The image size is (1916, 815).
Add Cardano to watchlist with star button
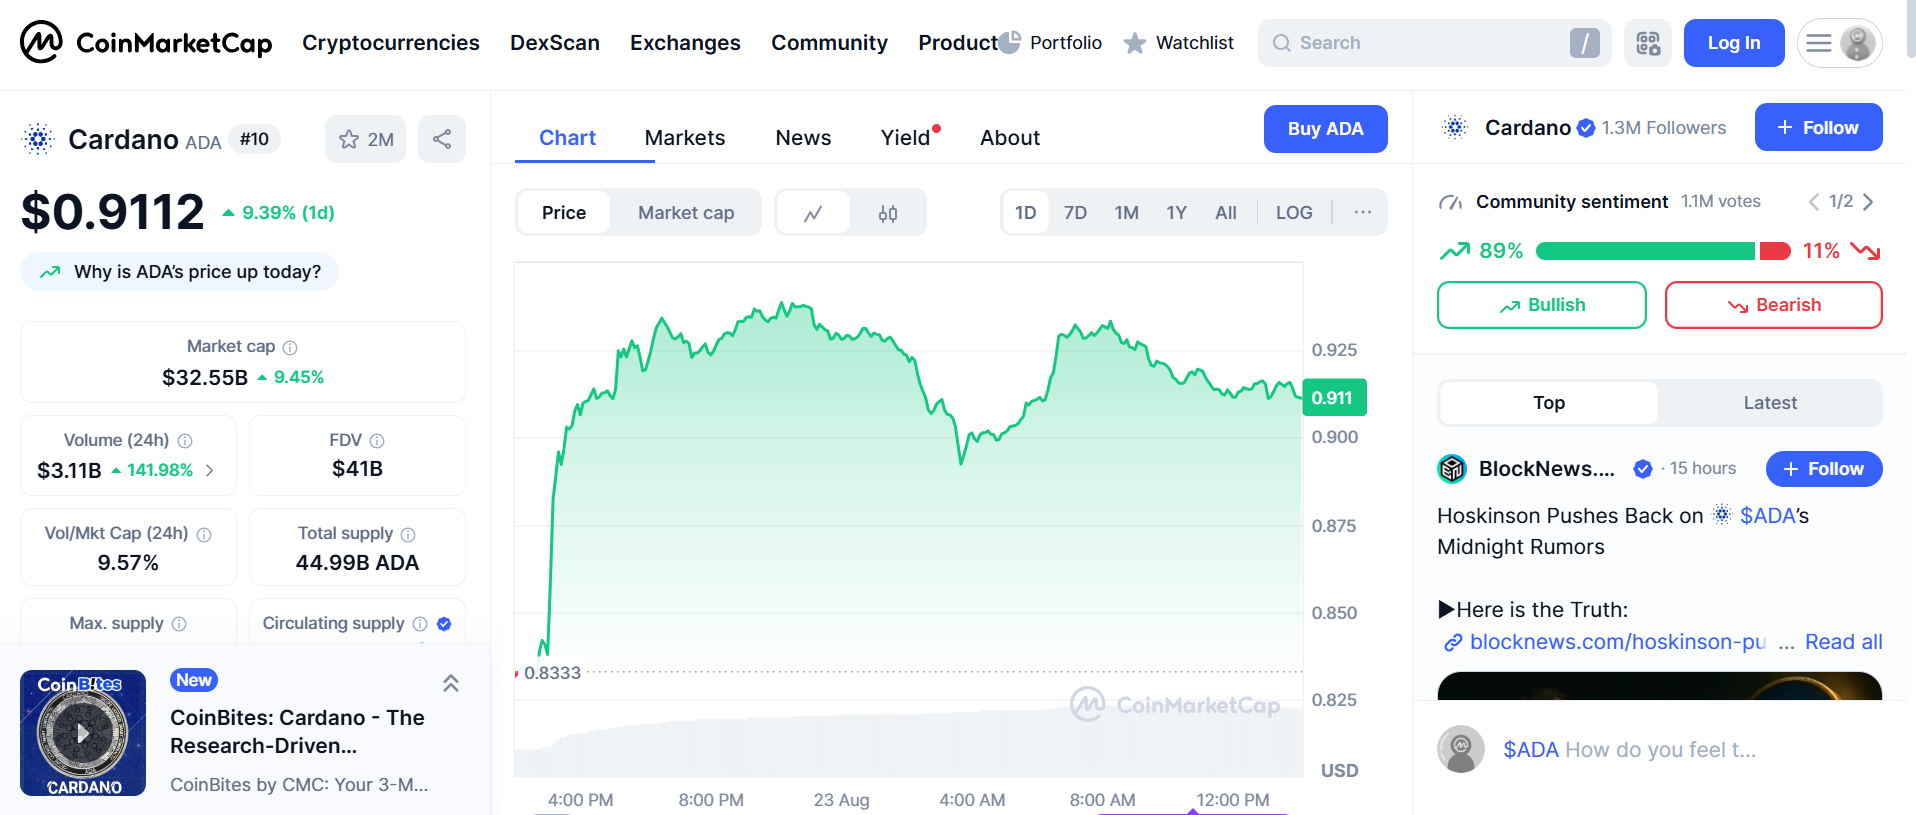pos(366,139)
